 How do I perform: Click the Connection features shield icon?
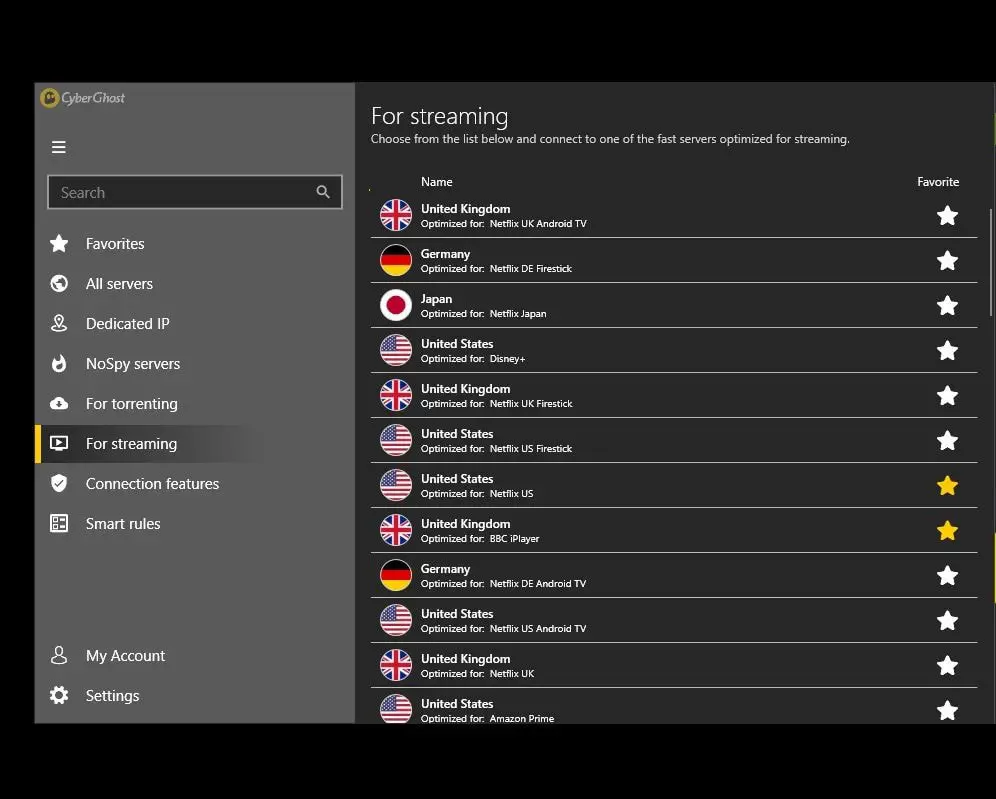pos(59,483)
